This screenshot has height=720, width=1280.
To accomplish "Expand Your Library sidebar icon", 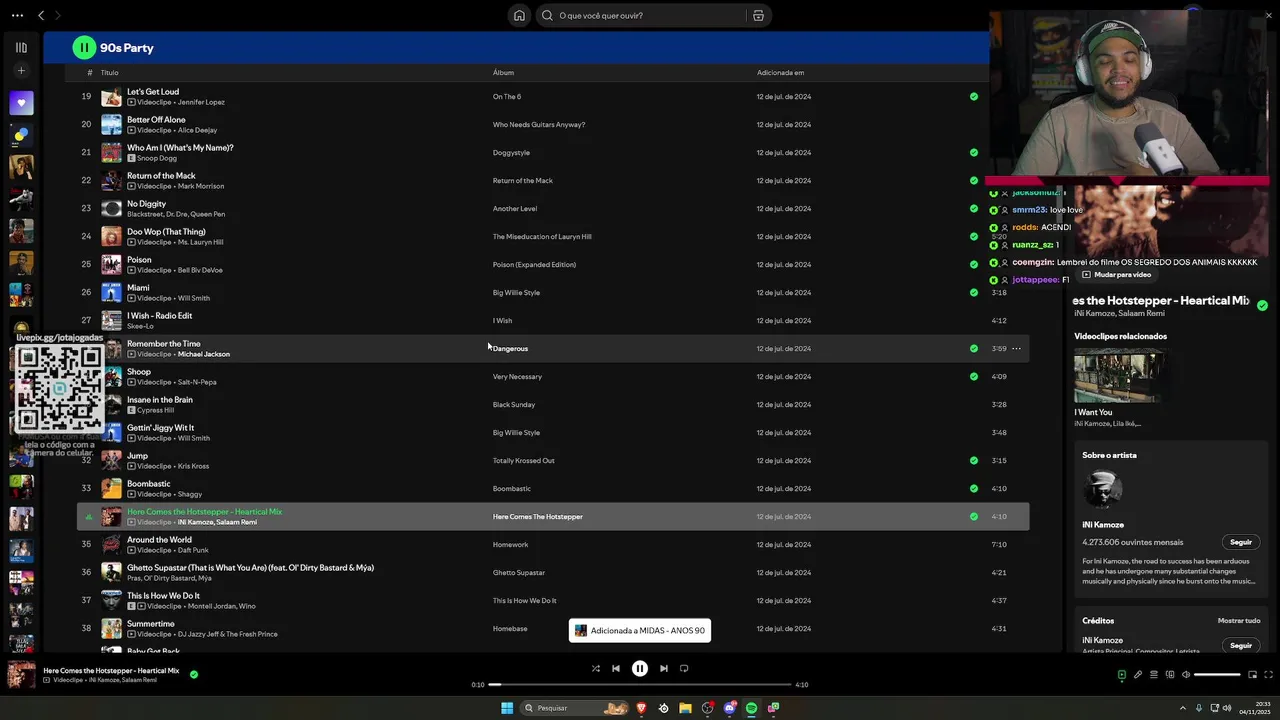I will click(x=21, y=47).
